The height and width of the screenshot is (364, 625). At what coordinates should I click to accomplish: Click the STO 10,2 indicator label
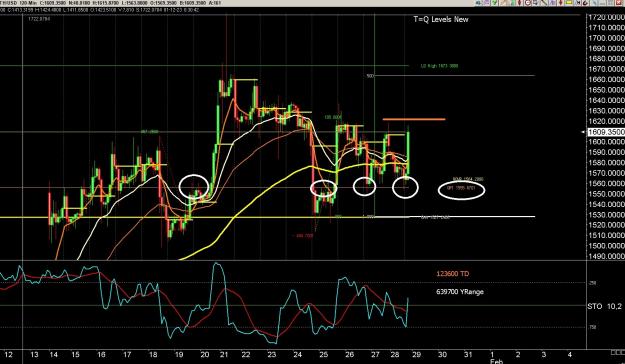[604, 306]
